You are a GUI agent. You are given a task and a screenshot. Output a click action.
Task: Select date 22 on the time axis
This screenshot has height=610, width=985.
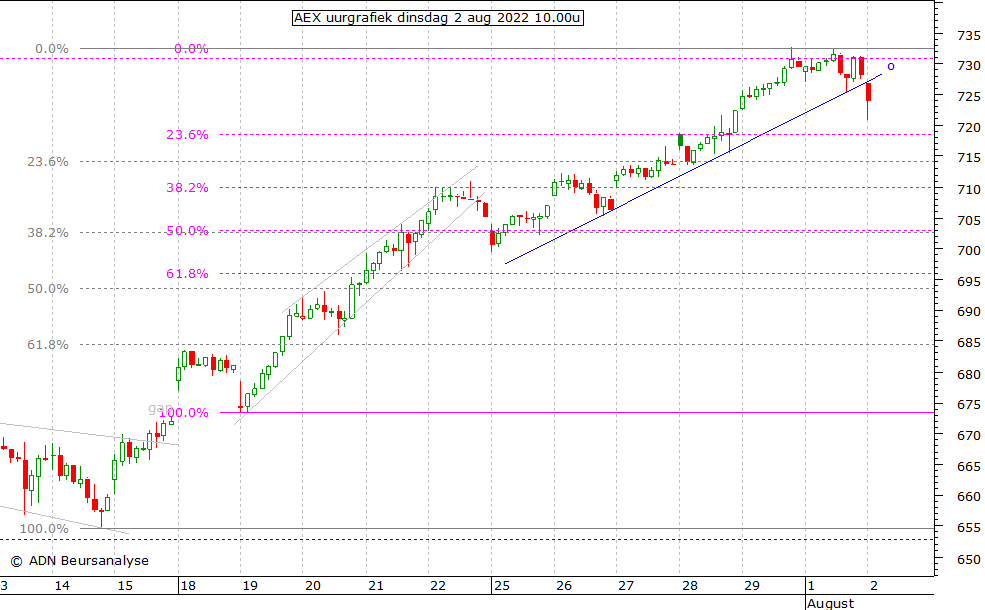point(437,586)
